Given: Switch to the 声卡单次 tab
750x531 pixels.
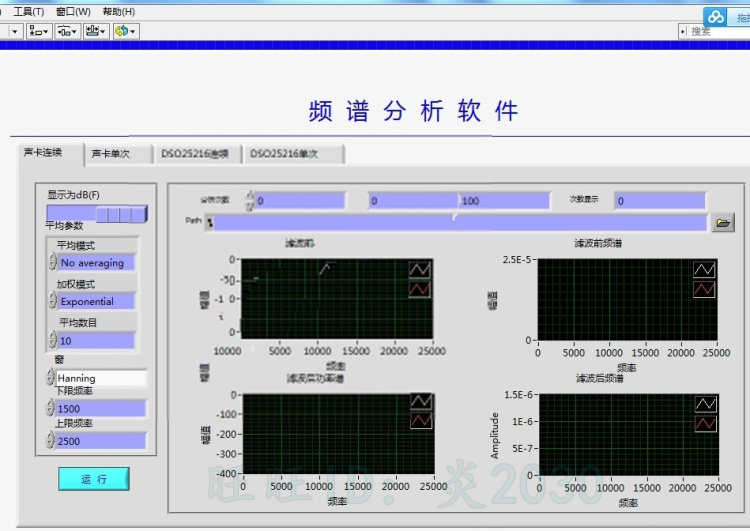Looking at the screenshot, I should pyautogui.click(x=118, y=154).
